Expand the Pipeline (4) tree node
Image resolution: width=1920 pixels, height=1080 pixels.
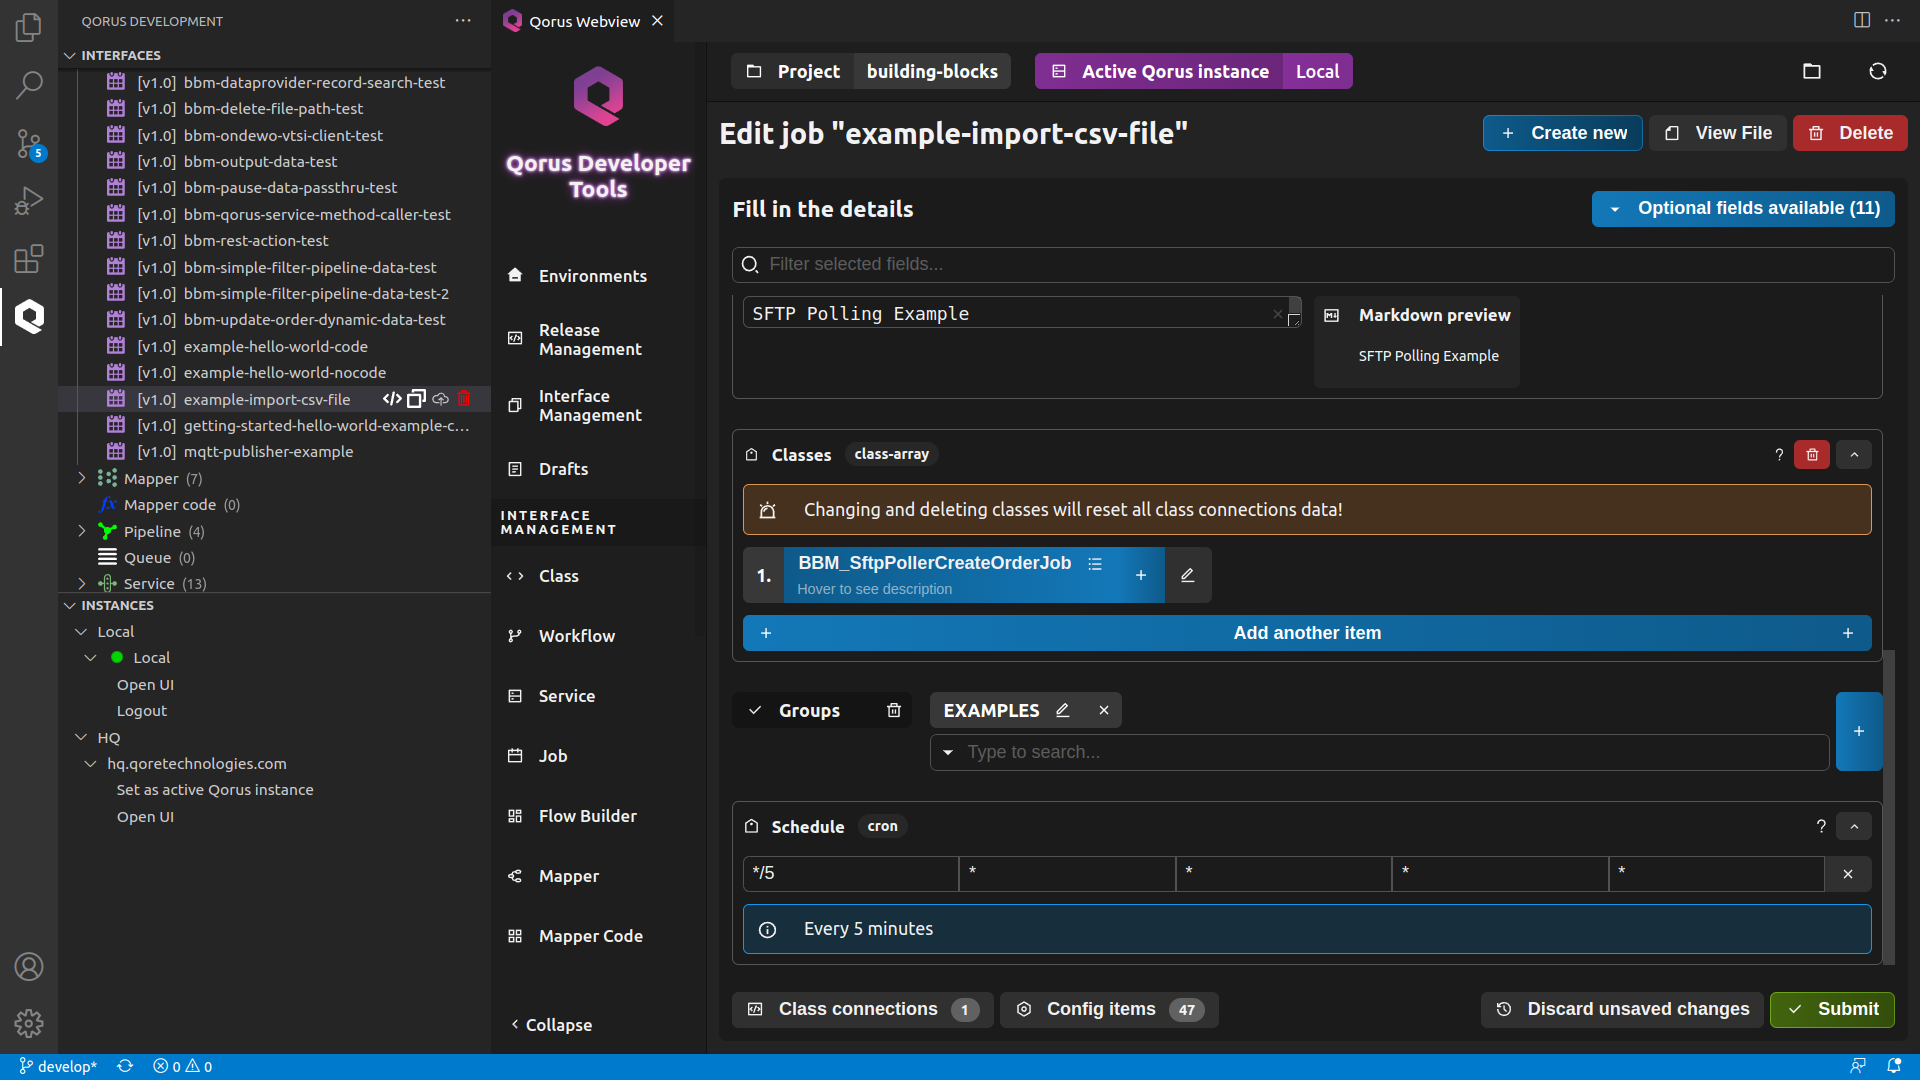coord(82,531)
